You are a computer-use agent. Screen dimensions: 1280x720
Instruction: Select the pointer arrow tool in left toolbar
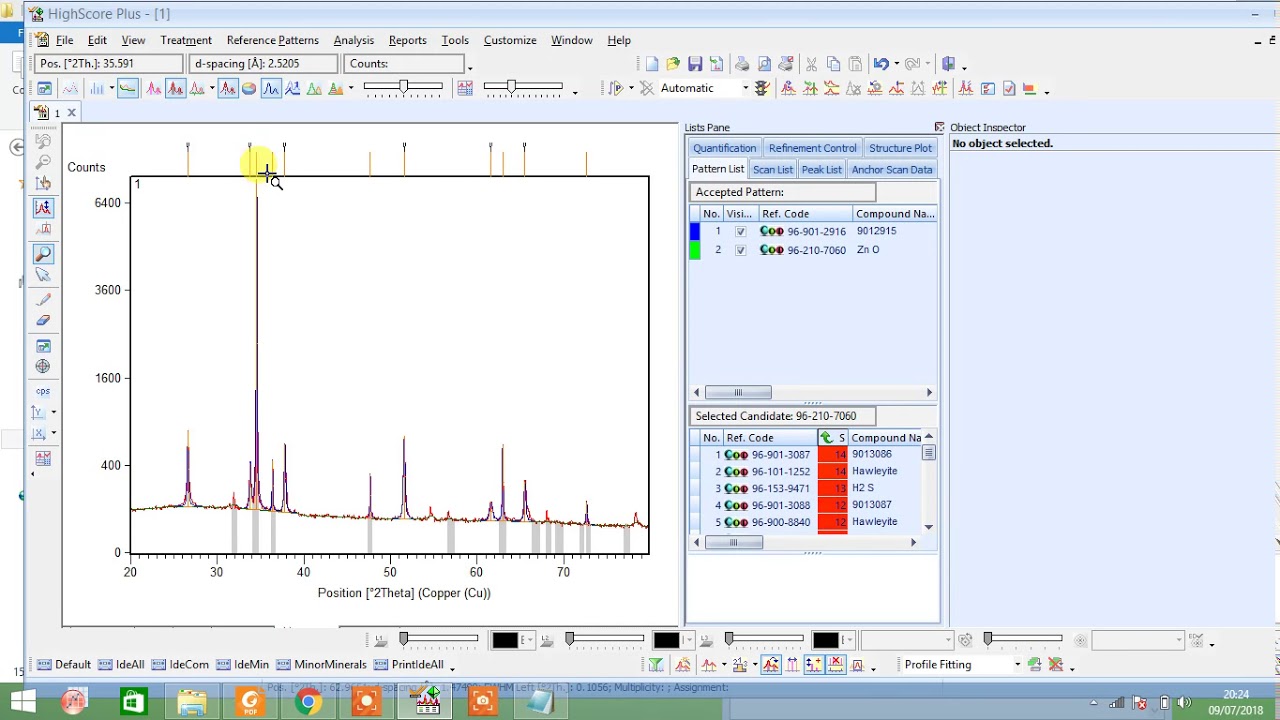[43, 275]
